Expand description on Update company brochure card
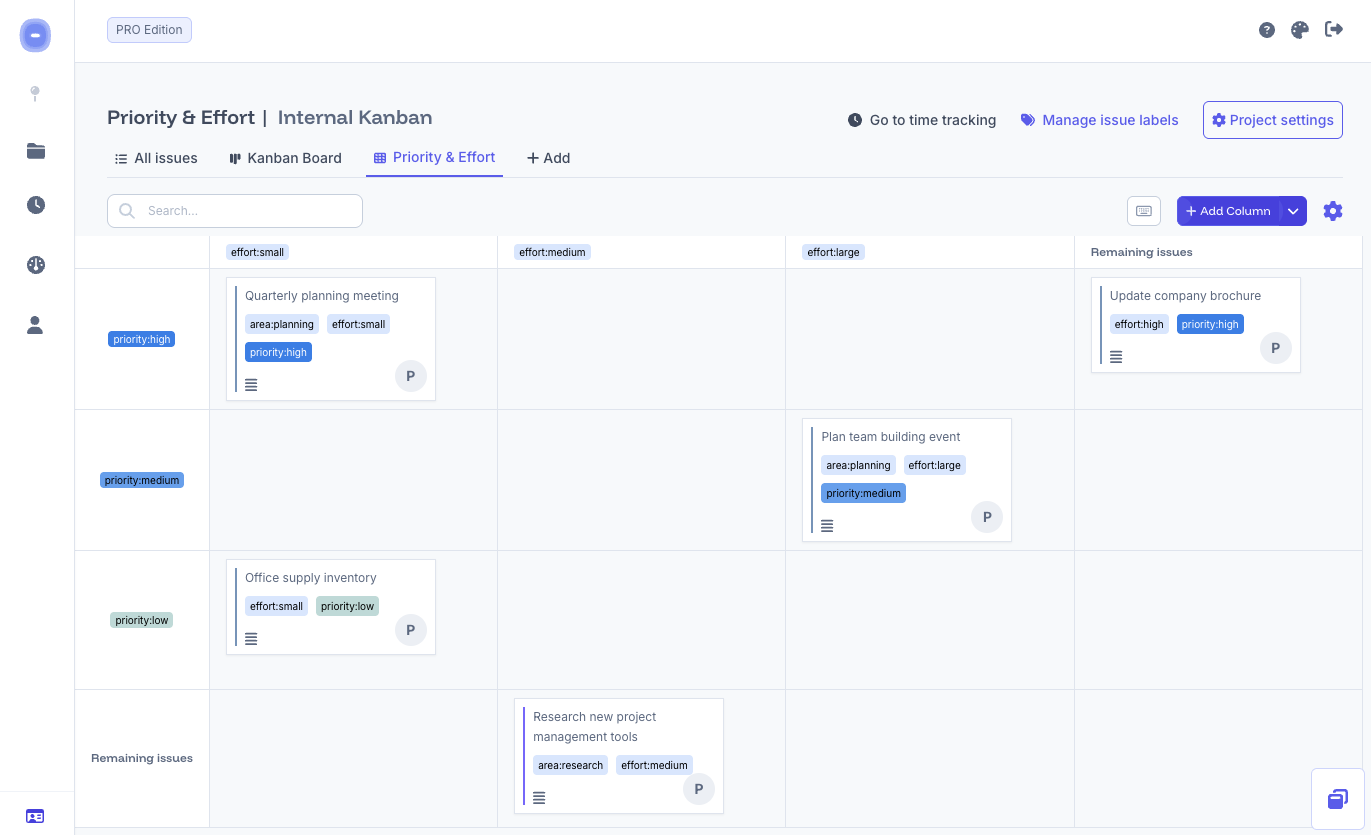The width and height of the screenshot is (1371, 835). [1116, 356]
